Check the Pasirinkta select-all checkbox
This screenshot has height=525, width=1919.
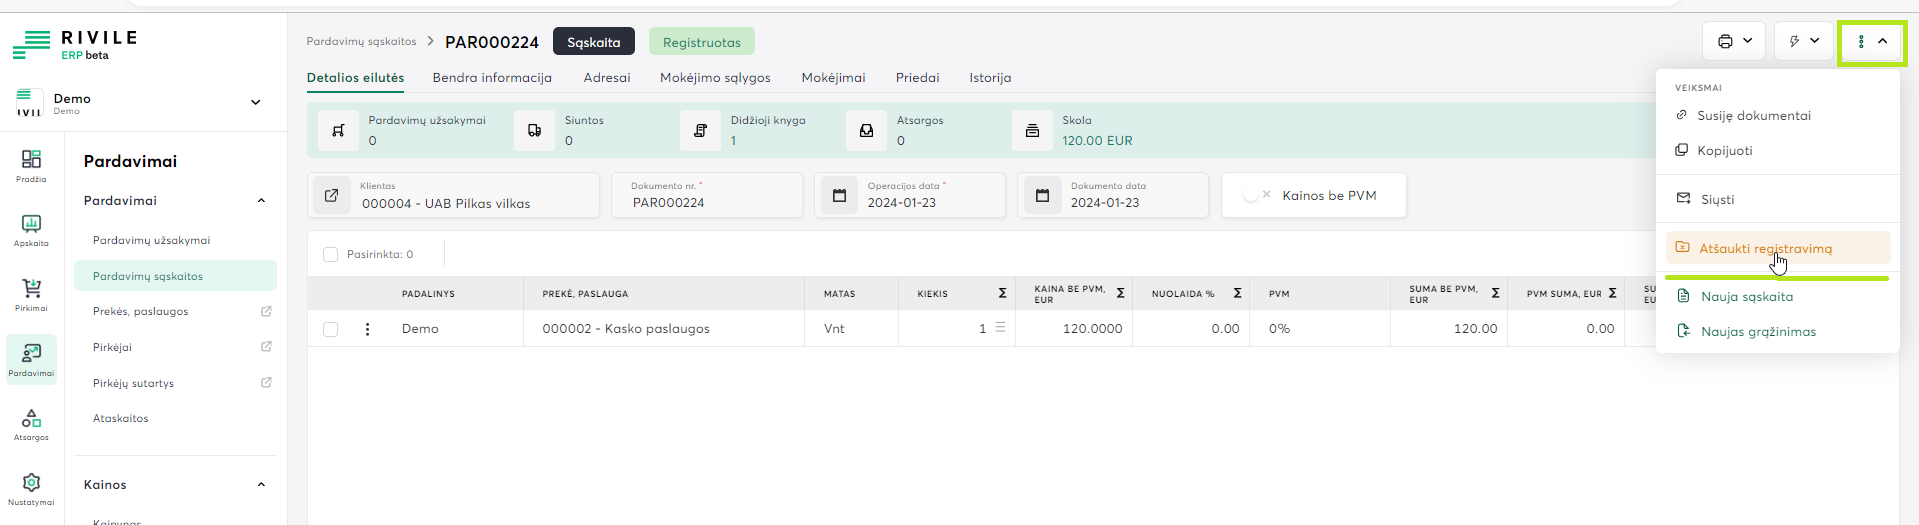pos(330,255)
